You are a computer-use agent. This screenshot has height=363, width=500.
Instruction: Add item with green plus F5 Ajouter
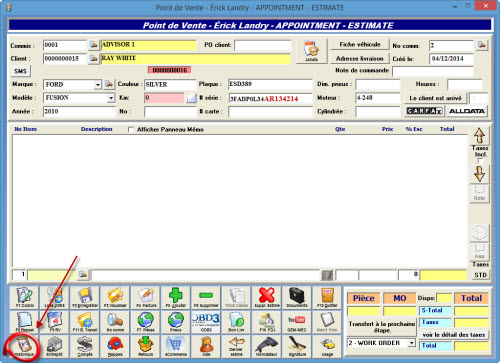coord(176,297)
